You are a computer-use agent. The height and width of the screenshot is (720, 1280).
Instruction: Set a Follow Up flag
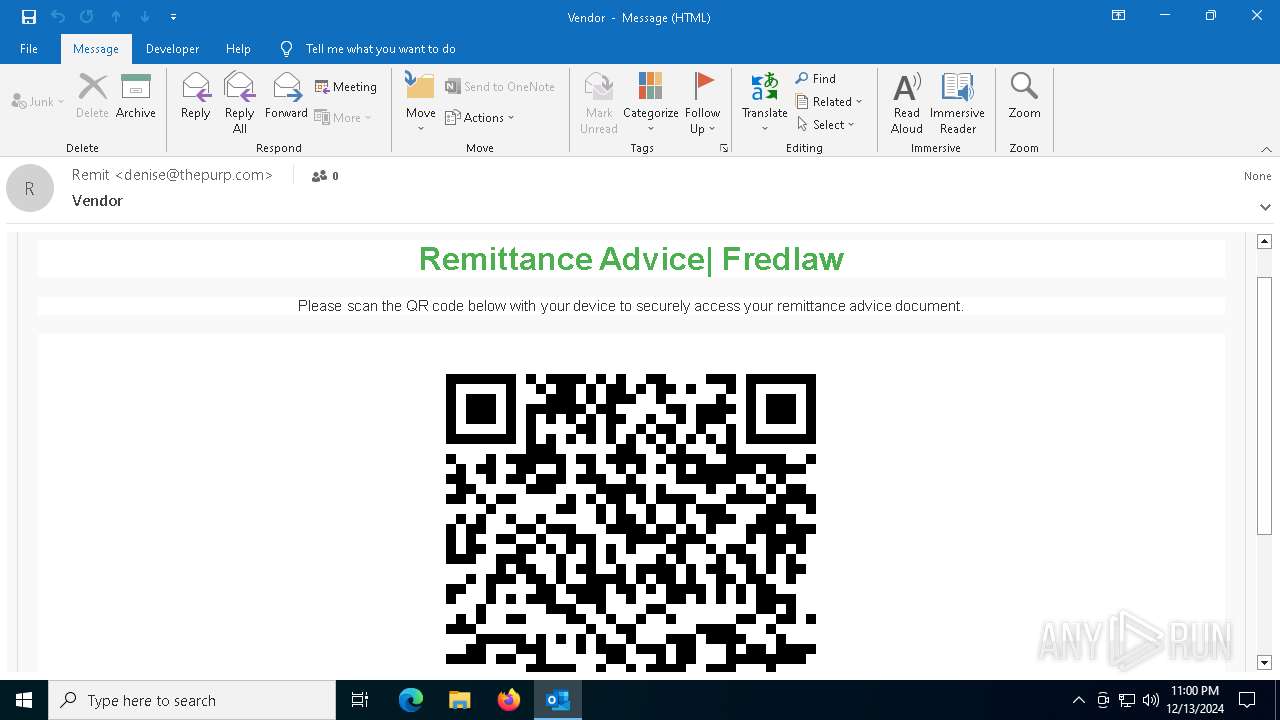(703, 102)
